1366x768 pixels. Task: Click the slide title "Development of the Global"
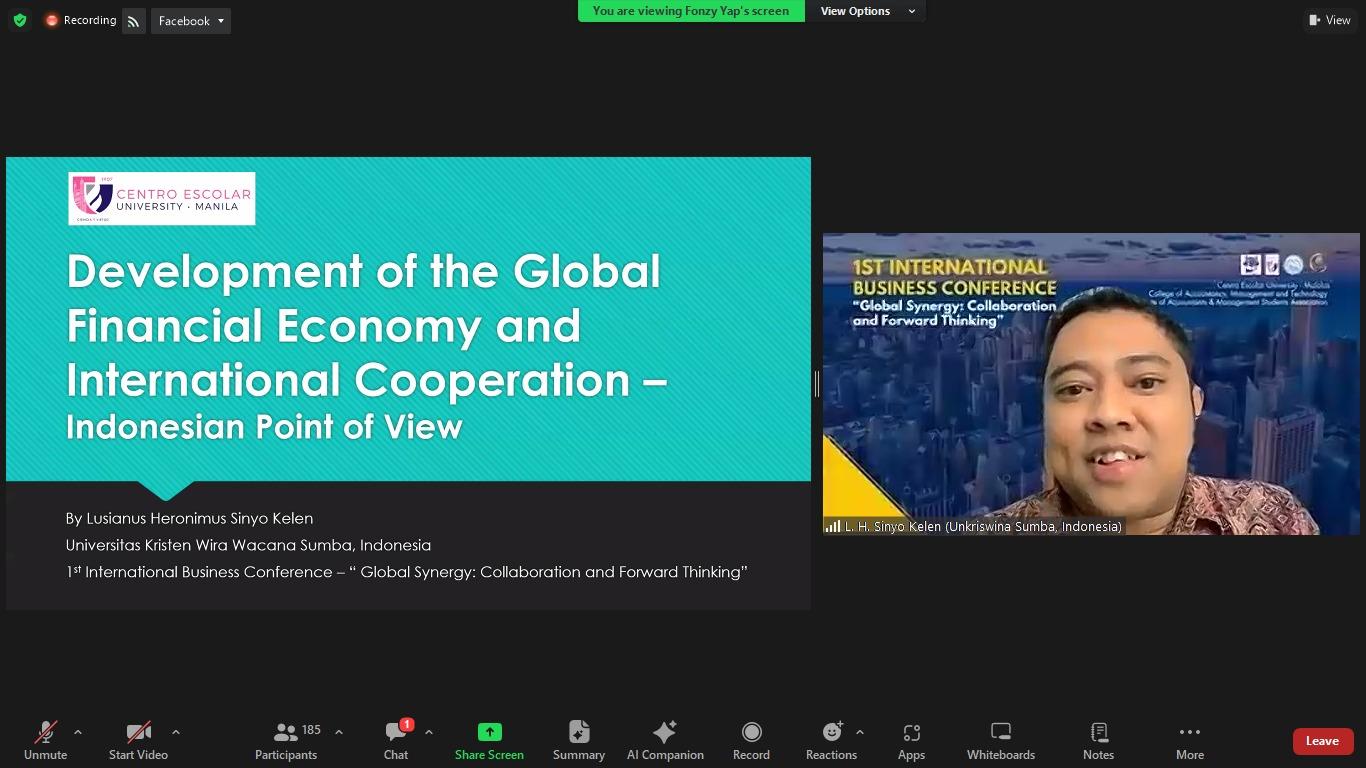coord(364,271)
